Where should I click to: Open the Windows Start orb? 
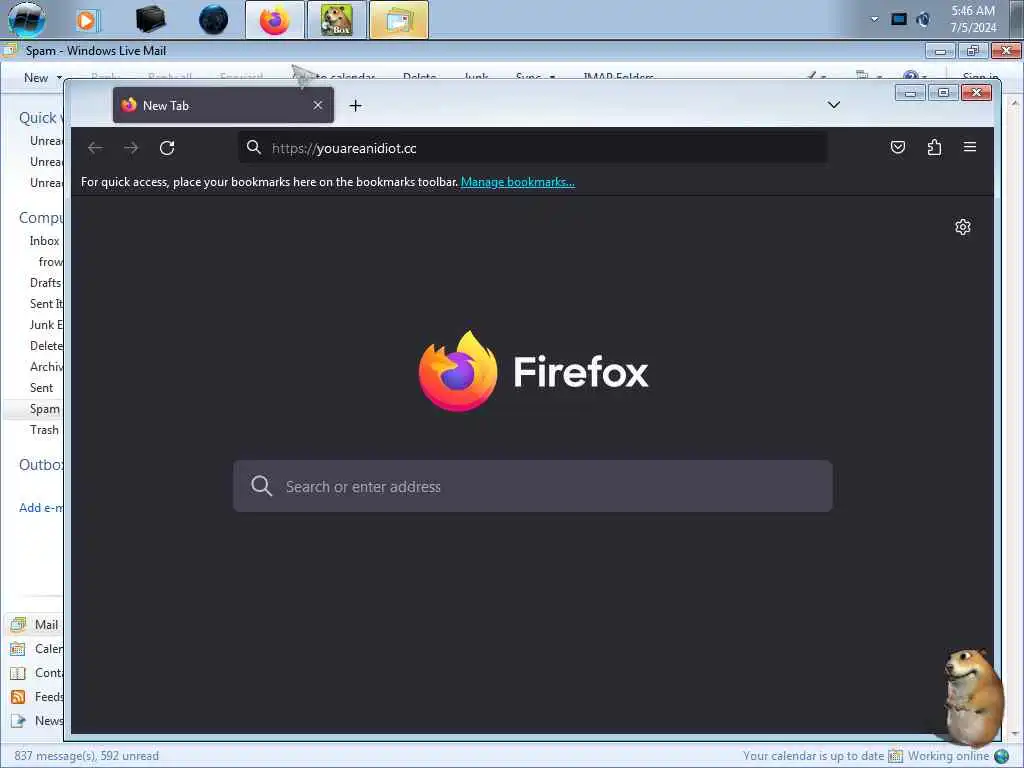[x=27, y=20]
